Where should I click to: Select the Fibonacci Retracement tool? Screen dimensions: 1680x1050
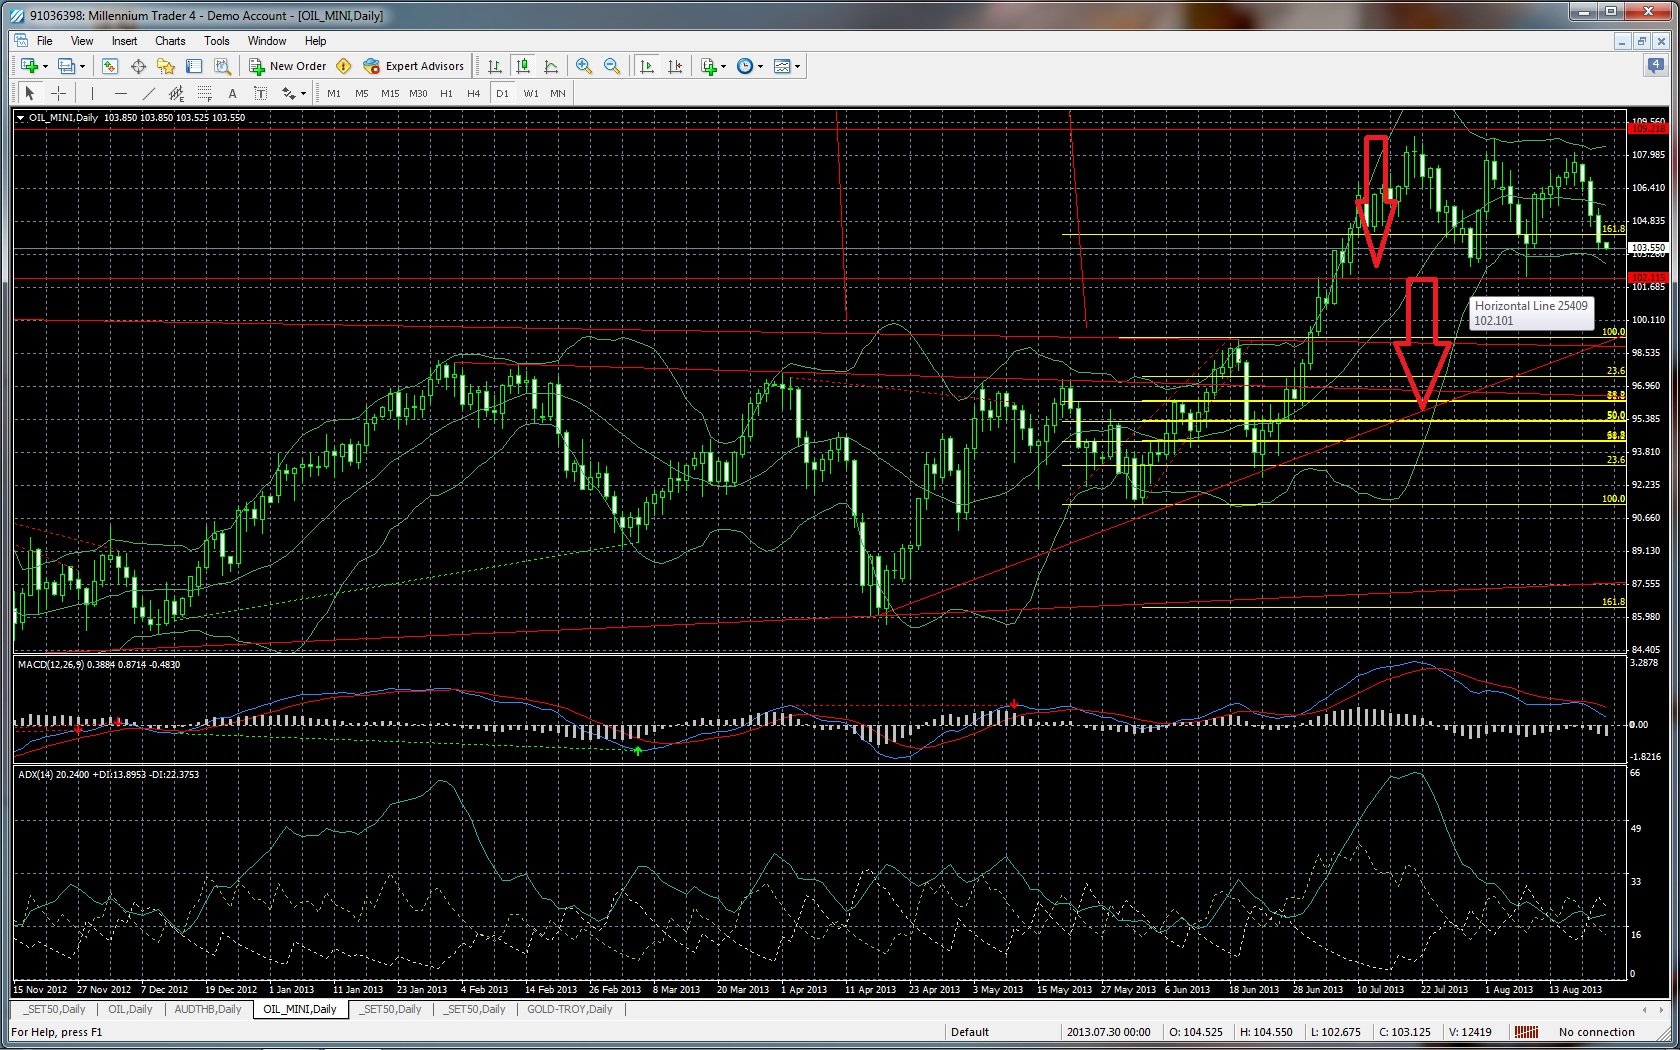click(x=204, y=93)
